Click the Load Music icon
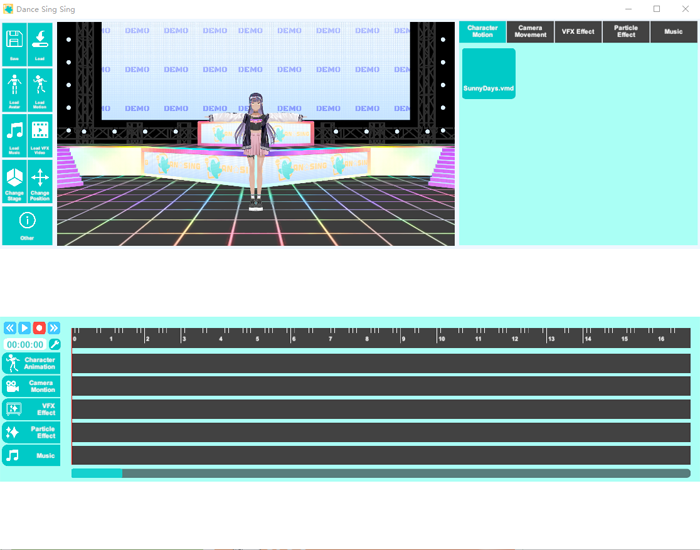The height and width of the screenshot is (550, 700). pyautogui.click(x=15, y=135)
